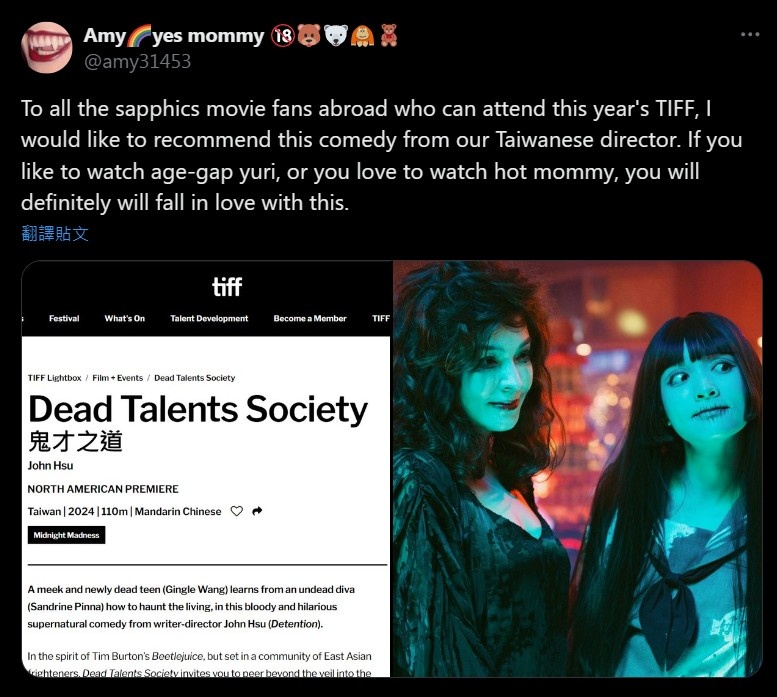Click the 翻譯貼文 translate post link
The width and height of the screenshot is (777, 697).
(x=55, y=233)
